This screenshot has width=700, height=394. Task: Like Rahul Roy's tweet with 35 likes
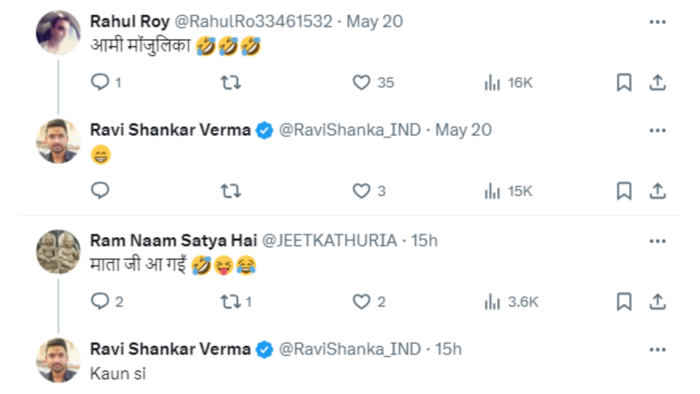pyautogui.click(x=361, y=83)
